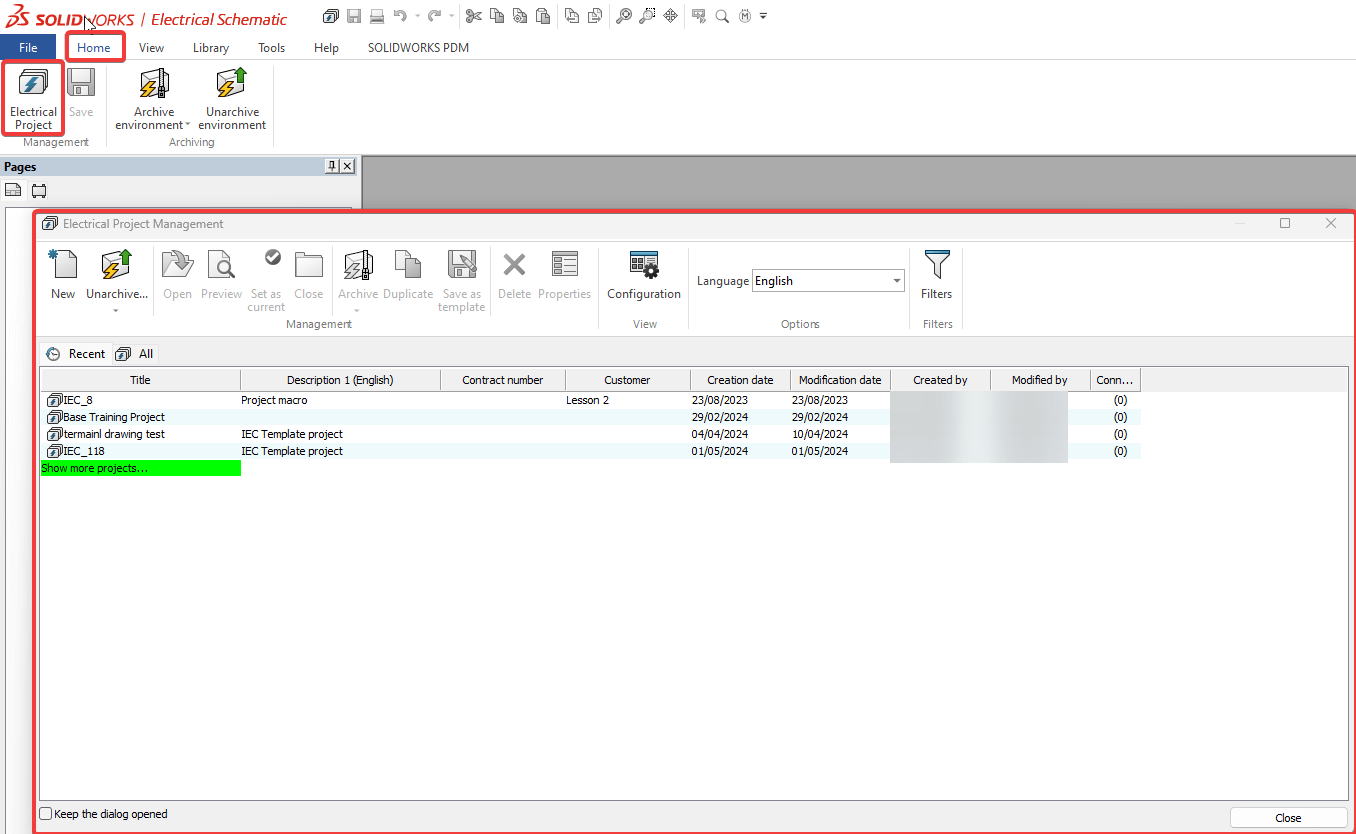Switch to the Library tab
This screenshot has height=834, width=1356.
point(211,47)
